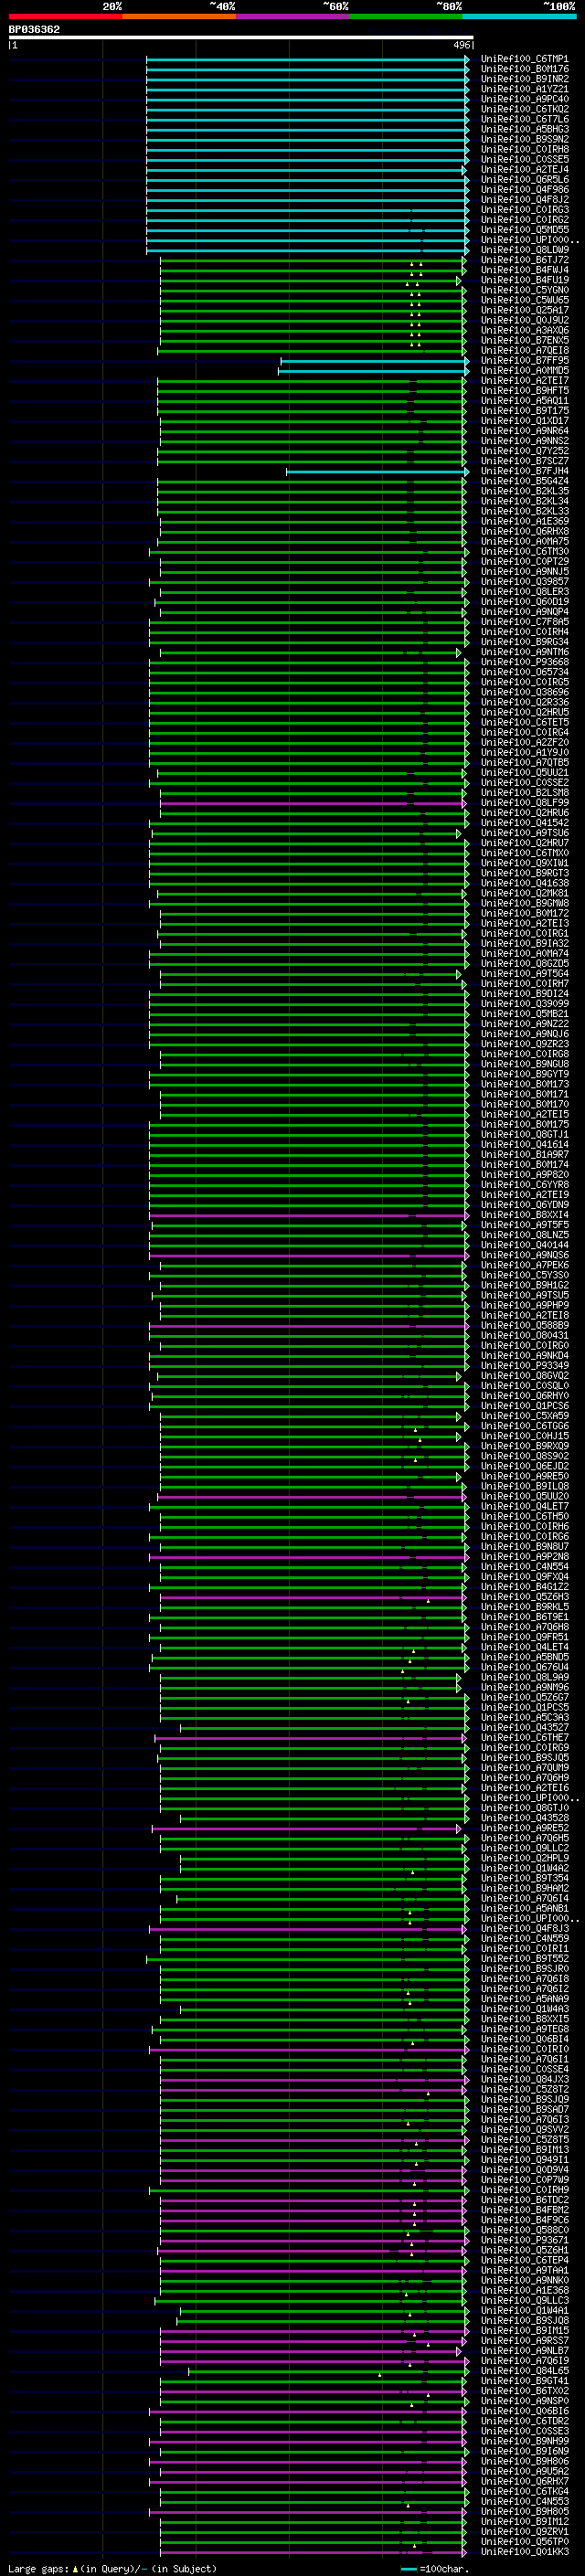This screenshot has width=585, height=2576.
Task: Click the query name BP036362
Action: click(34, 30)
